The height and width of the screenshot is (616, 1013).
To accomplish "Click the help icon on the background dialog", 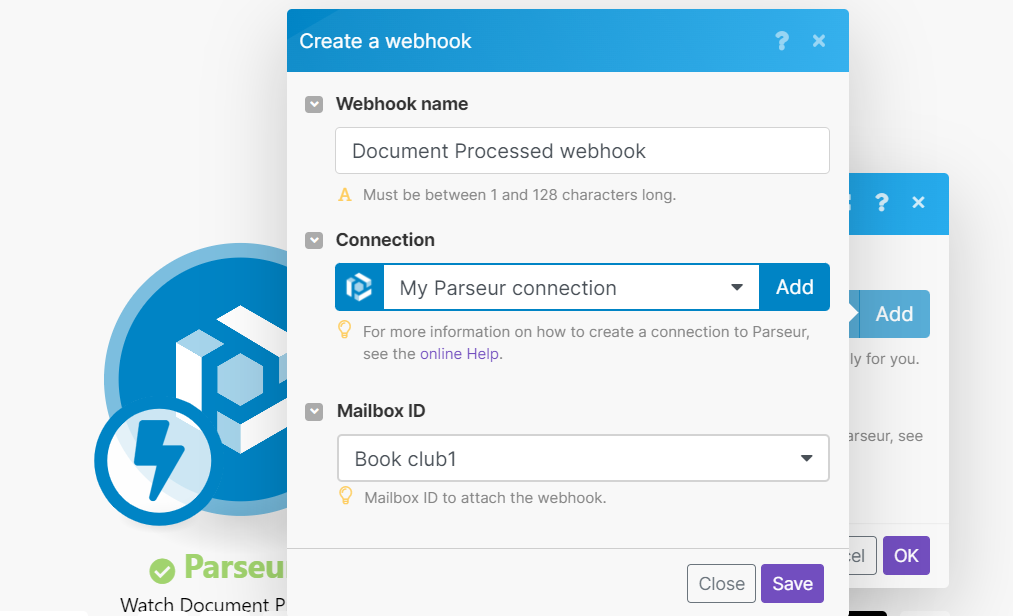I will click(x=881, y=202).
